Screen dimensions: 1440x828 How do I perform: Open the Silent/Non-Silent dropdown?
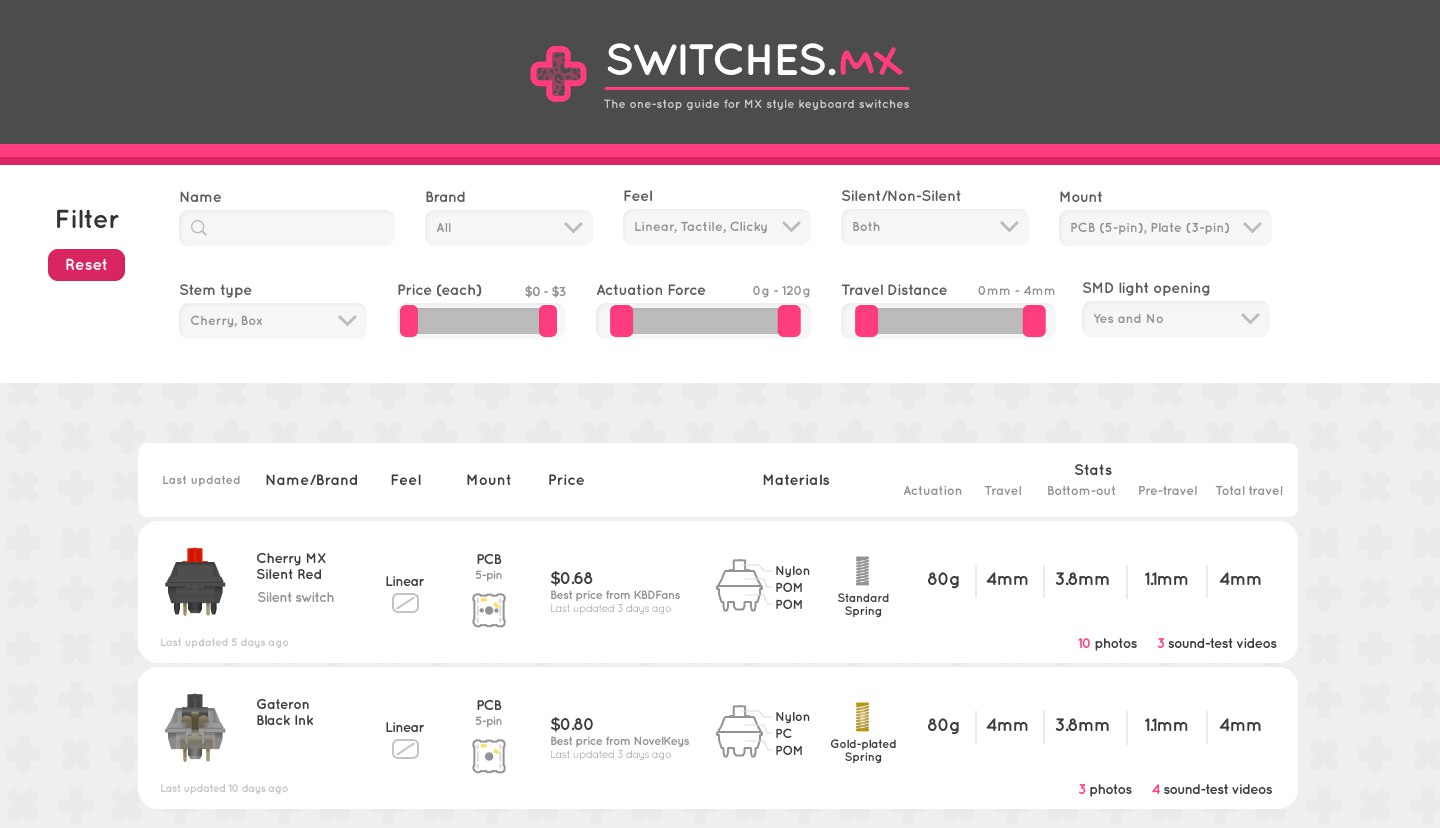point(935,227)
